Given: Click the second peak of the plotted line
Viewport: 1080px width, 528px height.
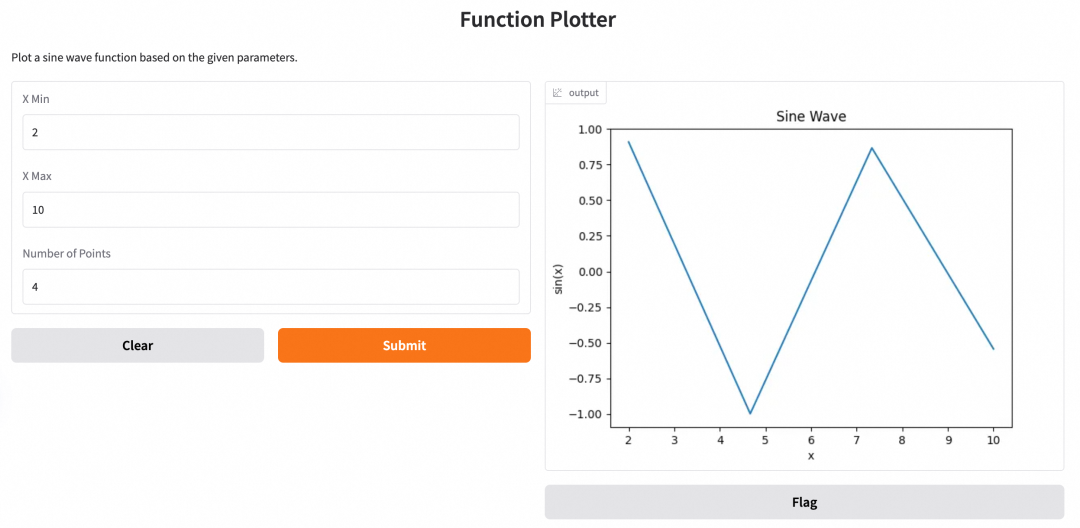Looking at the screenshot, I should click(x=872, y=148).
